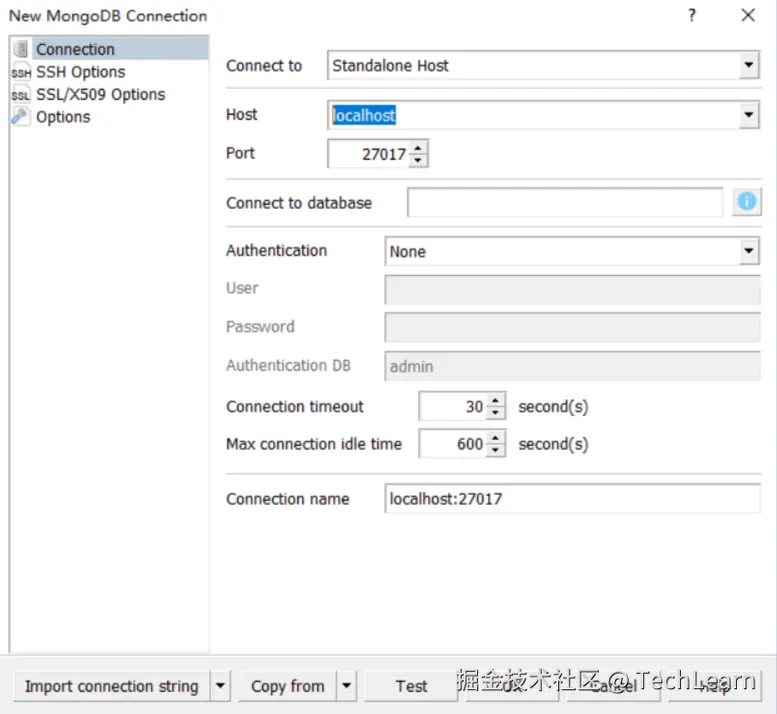Click the SSH file icon
777x714 pixels.
click(21, 72)
